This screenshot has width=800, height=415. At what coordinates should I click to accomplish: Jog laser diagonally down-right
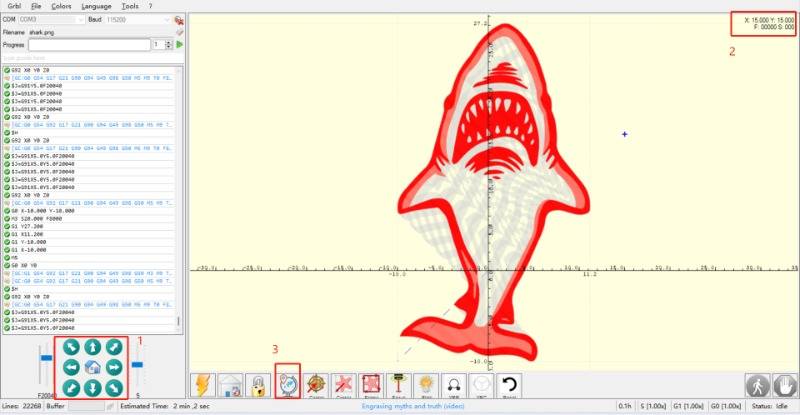114,387
